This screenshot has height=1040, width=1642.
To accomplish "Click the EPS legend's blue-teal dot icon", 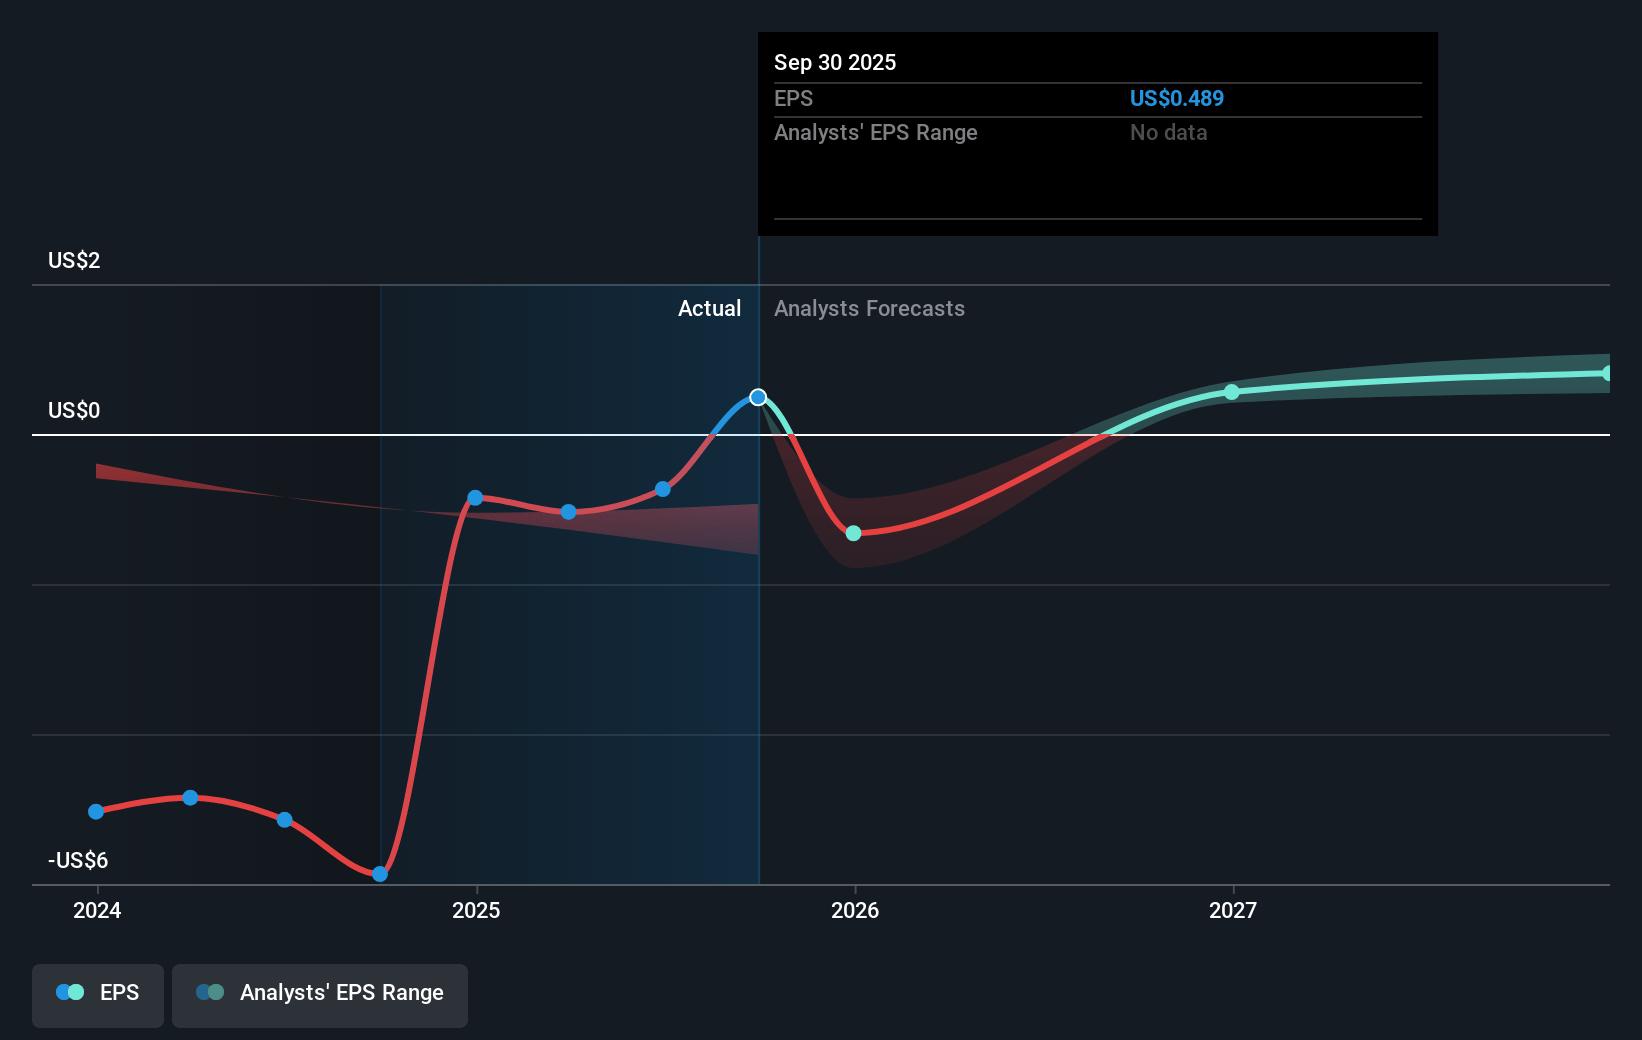I will pyautogui.click(x=70, y=992).
